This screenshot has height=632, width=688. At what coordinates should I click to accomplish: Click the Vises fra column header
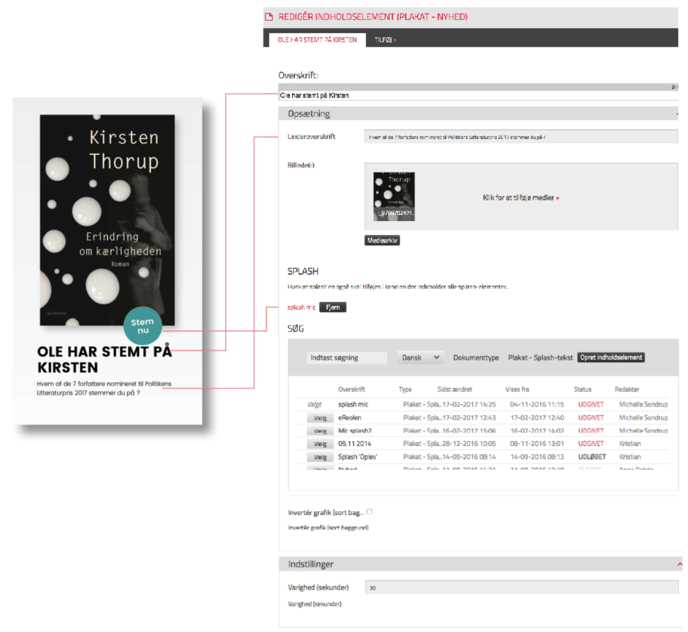point(517,389)
